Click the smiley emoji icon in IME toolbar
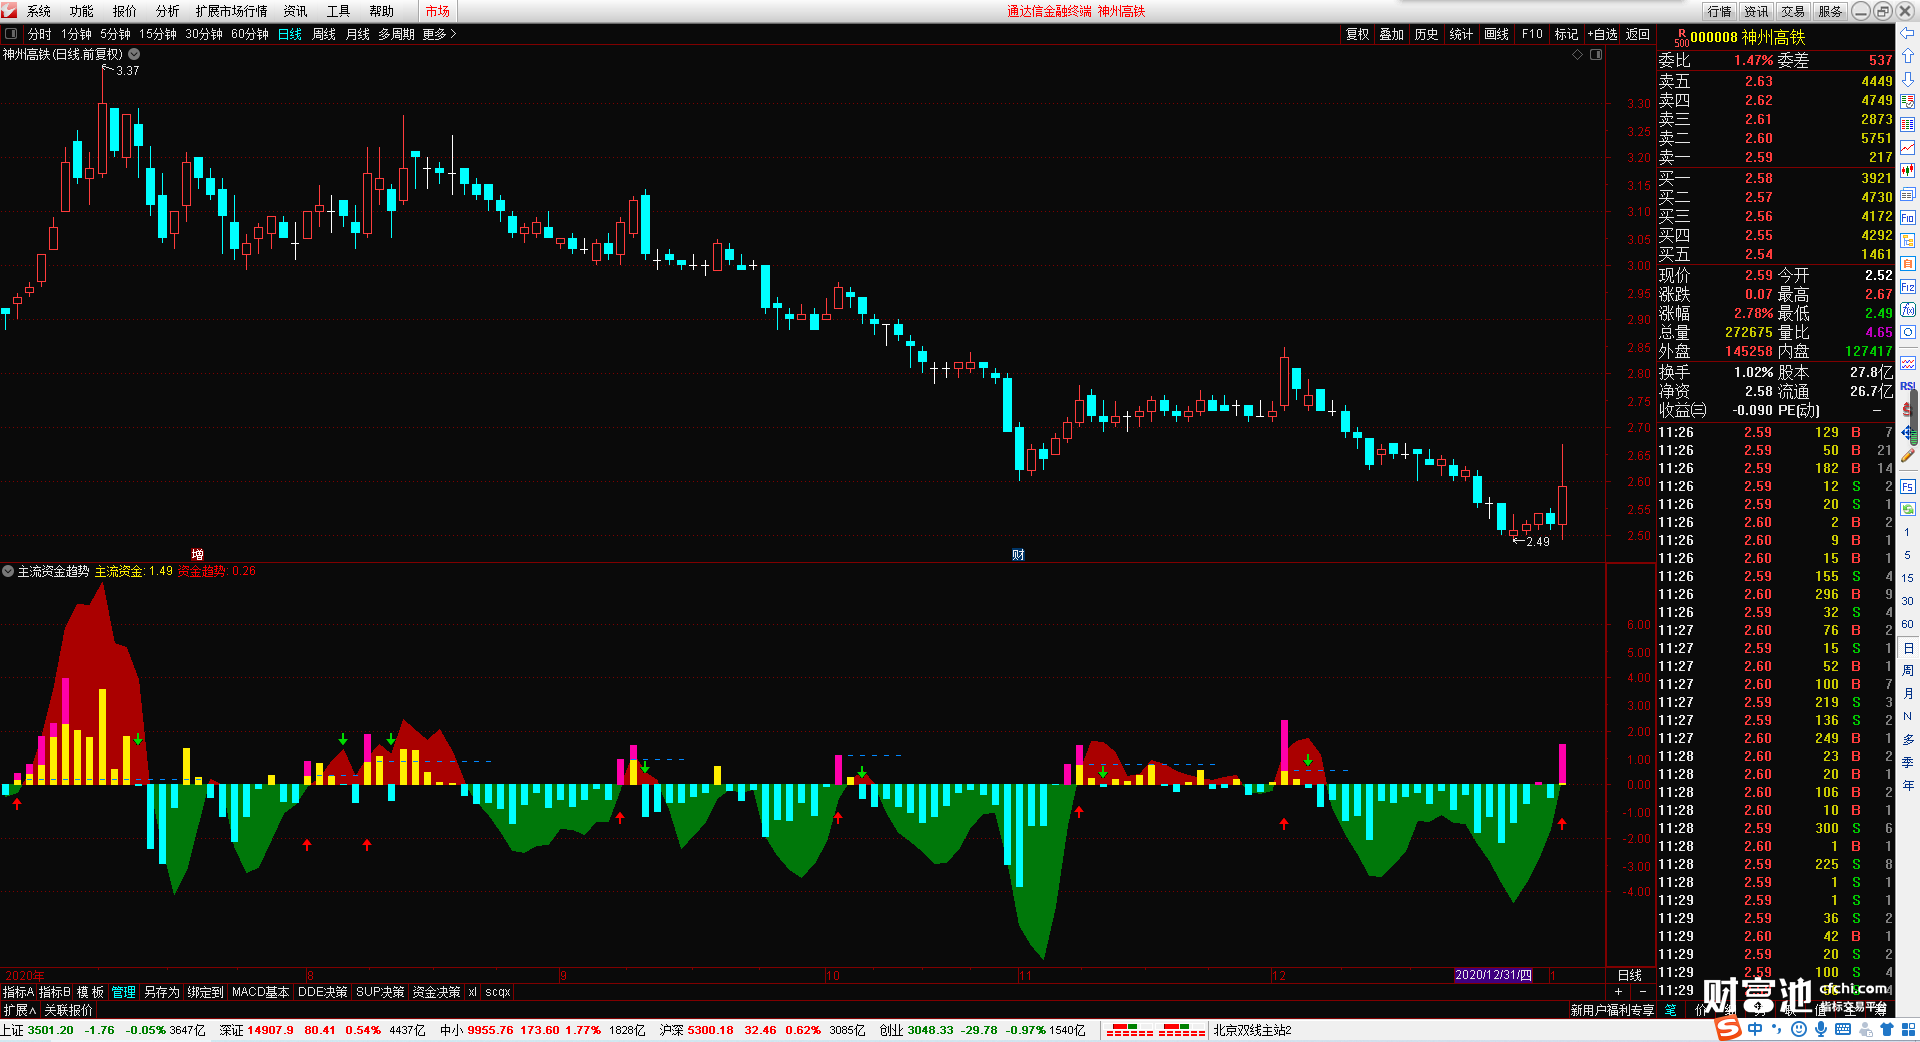1920x1042 pixels. (x=1799, y=1029)
